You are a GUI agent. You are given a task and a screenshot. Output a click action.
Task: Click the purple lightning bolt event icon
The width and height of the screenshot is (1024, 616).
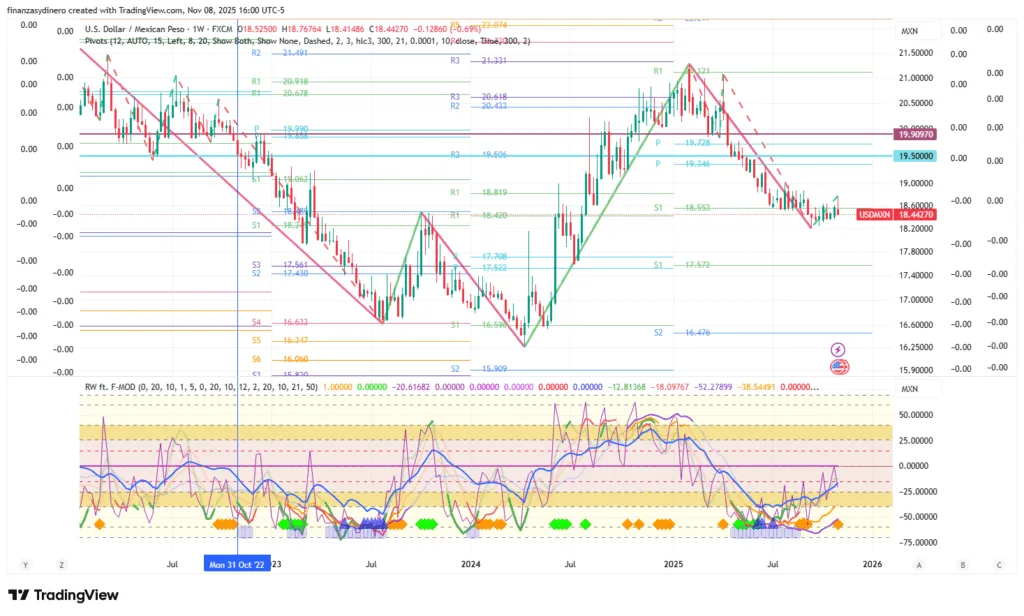838,349
